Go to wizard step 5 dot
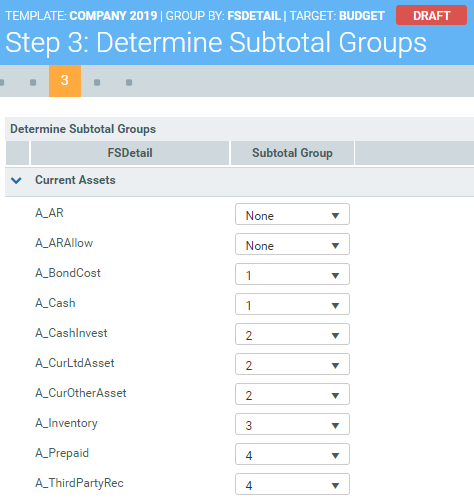This screenshot has width=474, height=503. pos(129,82)
